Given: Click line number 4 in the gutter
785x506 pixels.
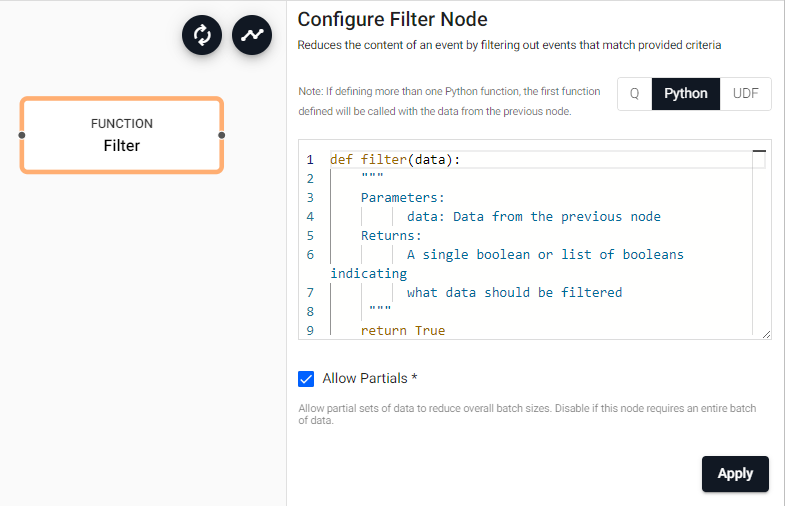Looking at the screenshot, I should (x=310, y=217).
